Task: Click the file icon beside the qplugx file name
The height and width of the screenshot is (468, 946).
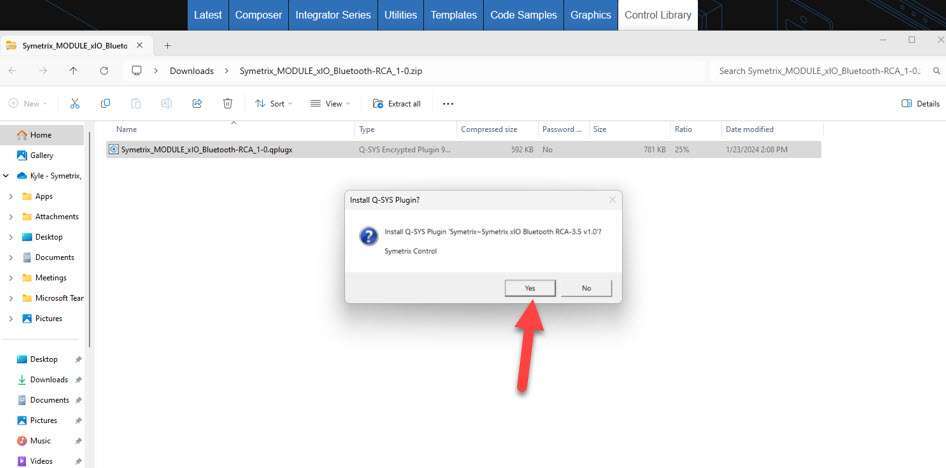Action: click(x=113, y=150)
